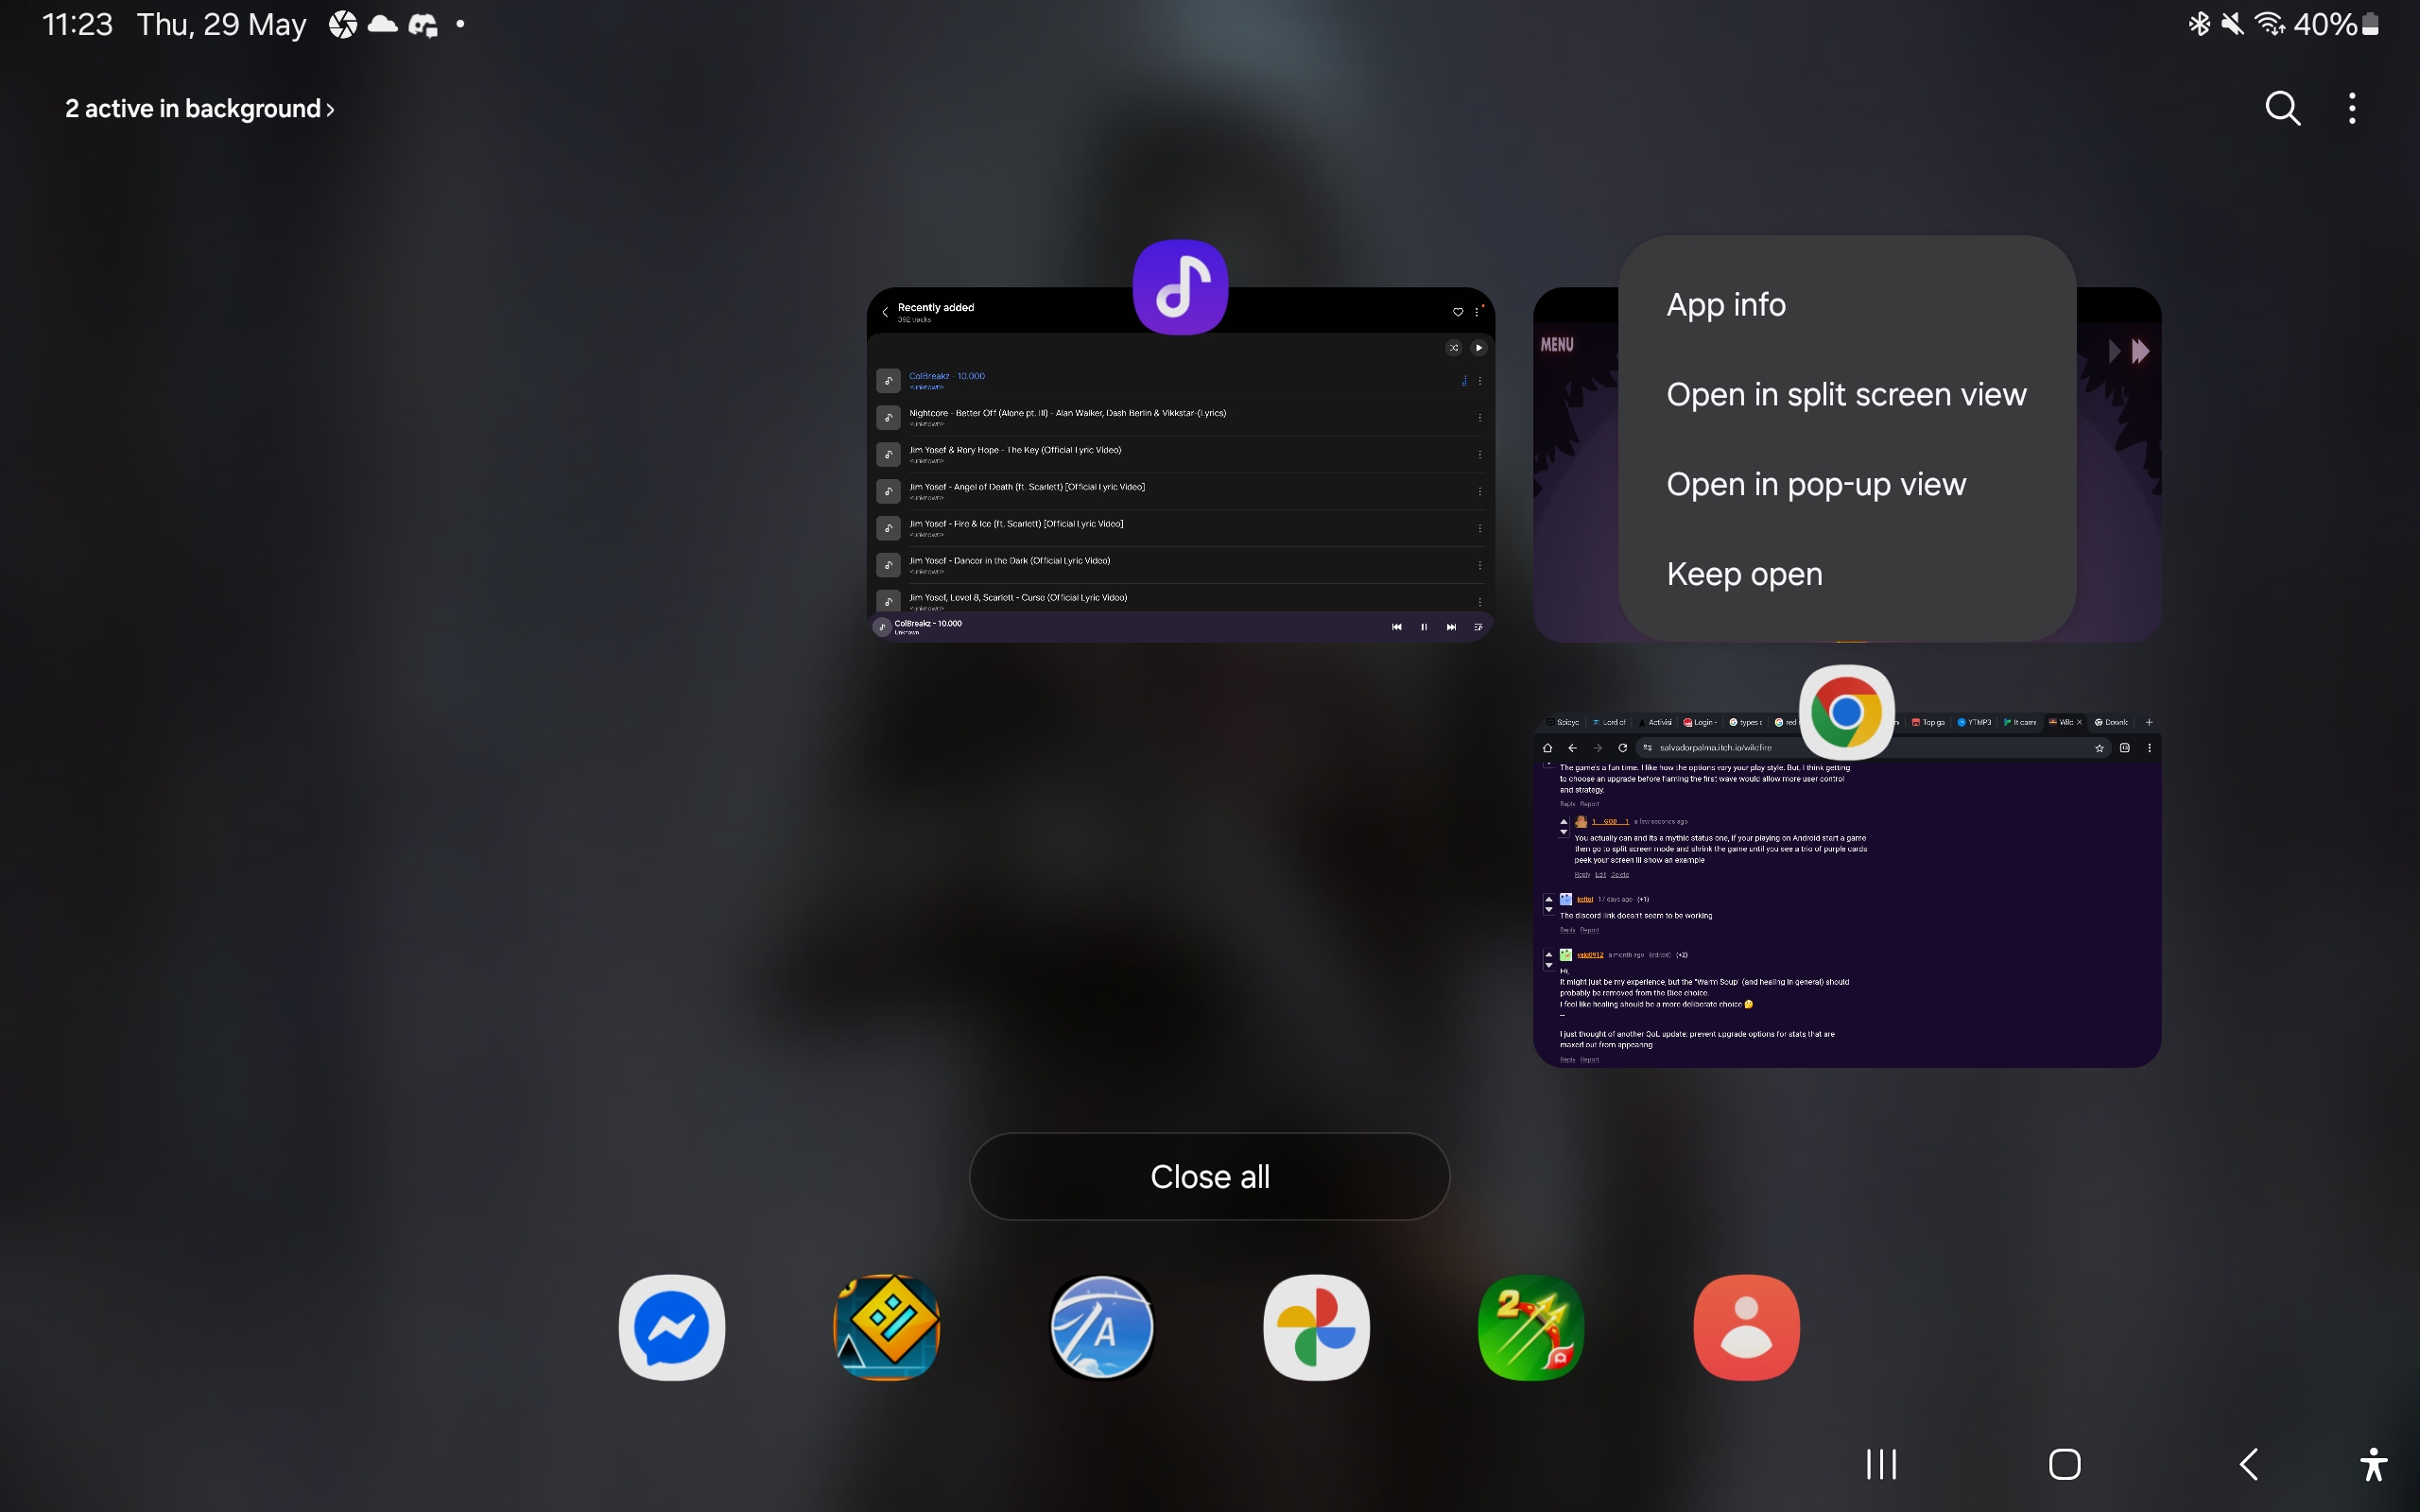Go to previous track in music card

click(x=1396, y=627)
